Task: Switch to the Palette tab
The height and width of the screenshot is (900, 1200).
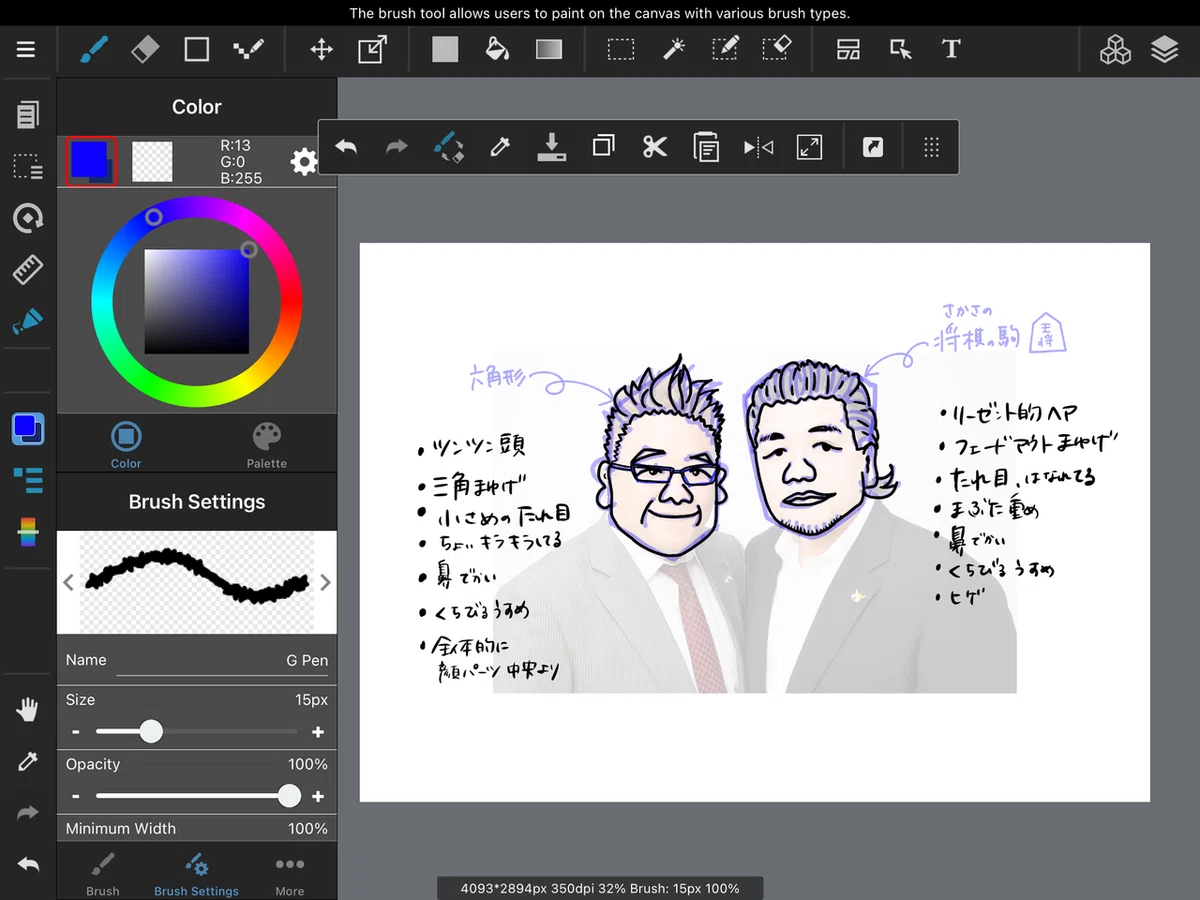Action: [267, 445]
